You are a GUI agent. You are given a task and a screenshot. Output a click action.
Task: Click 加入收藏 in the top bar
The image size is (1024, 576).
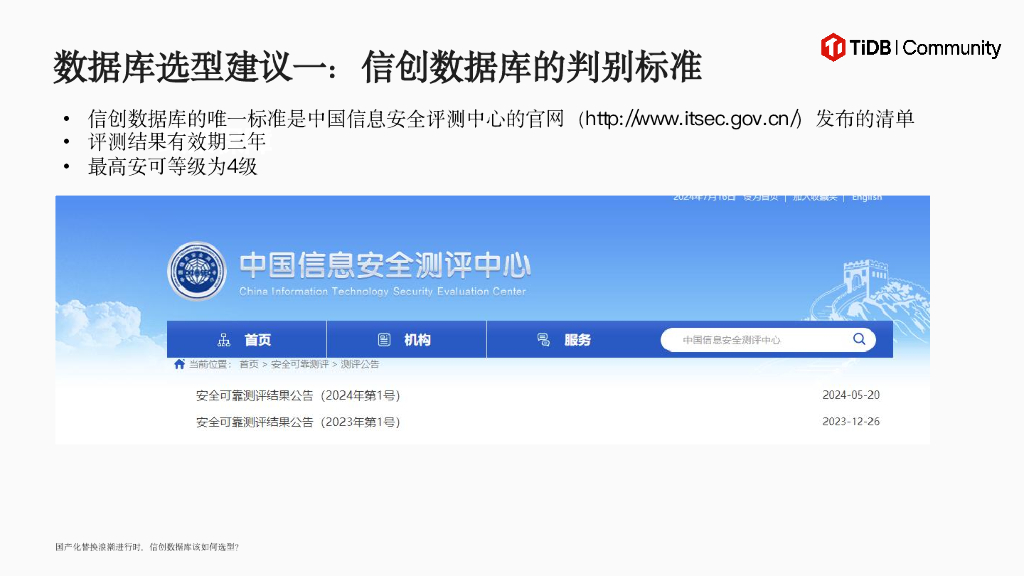click(813, 197)
